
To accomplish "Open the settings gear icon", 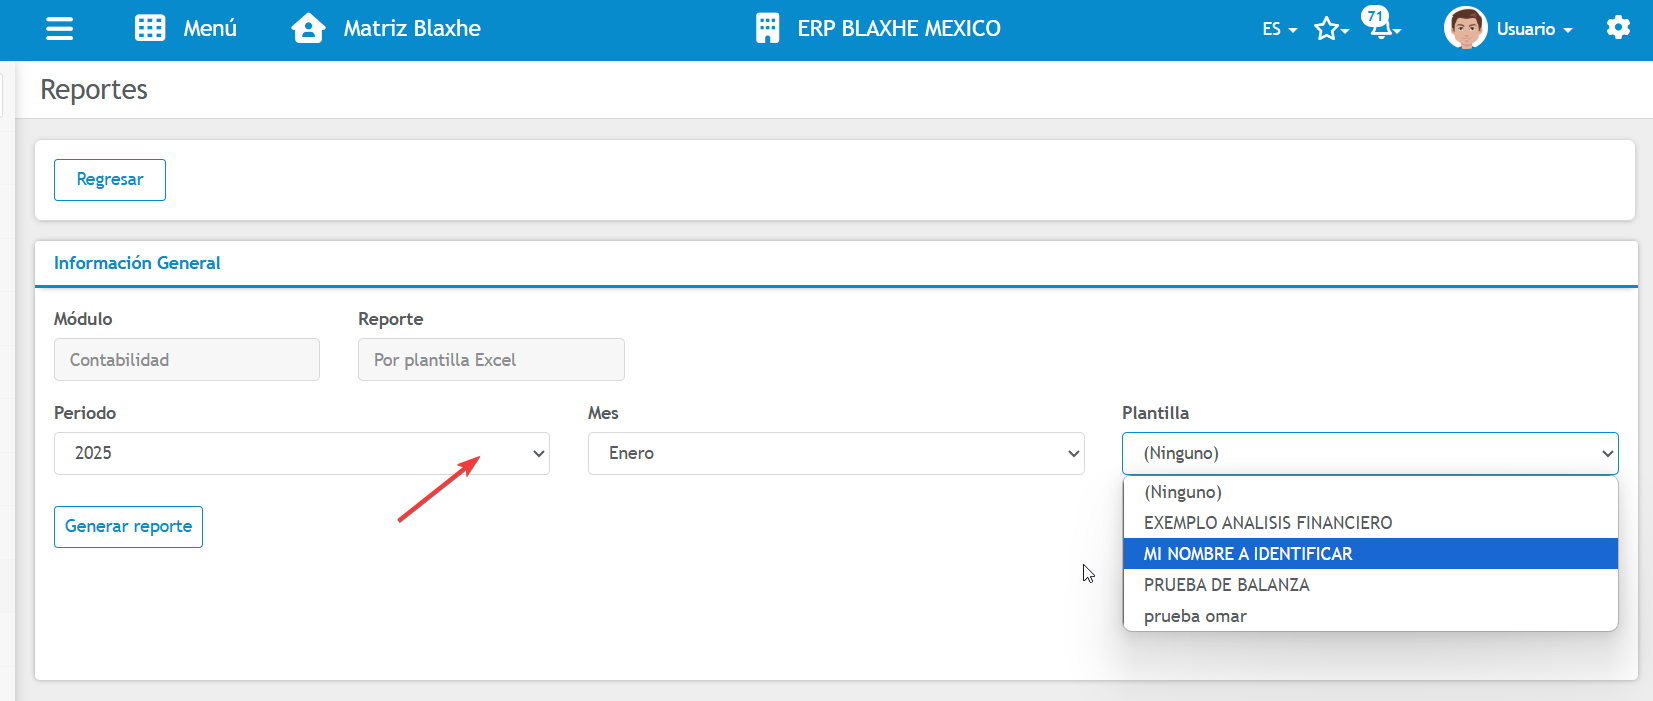I will 1618,28.
